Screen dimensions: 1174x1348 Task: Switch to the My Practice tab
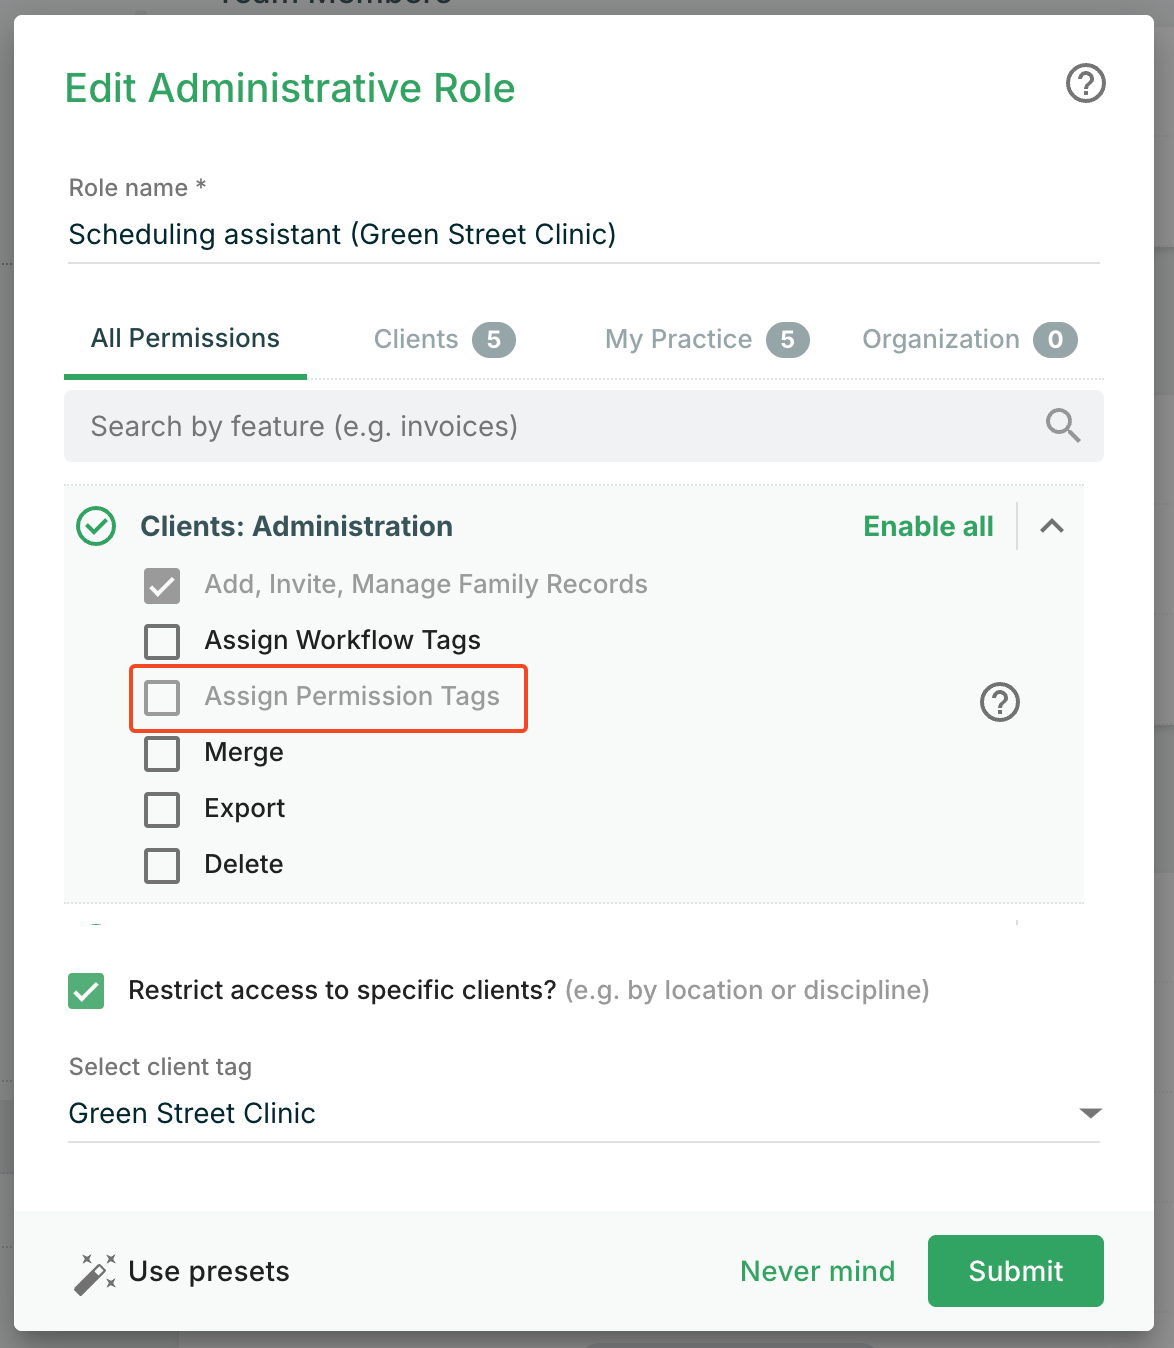tap(706, 340)
